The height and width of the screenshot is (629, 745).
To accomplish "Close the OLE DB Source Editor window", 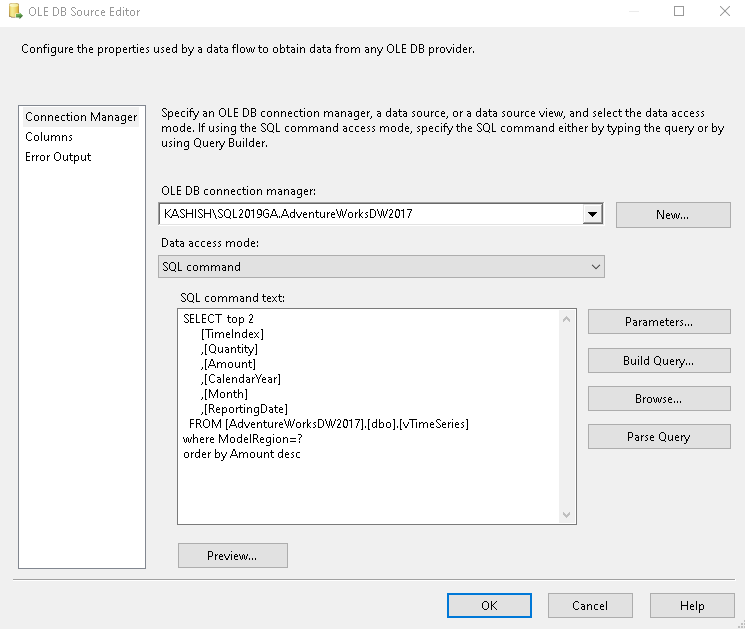I will coord(725,11).
